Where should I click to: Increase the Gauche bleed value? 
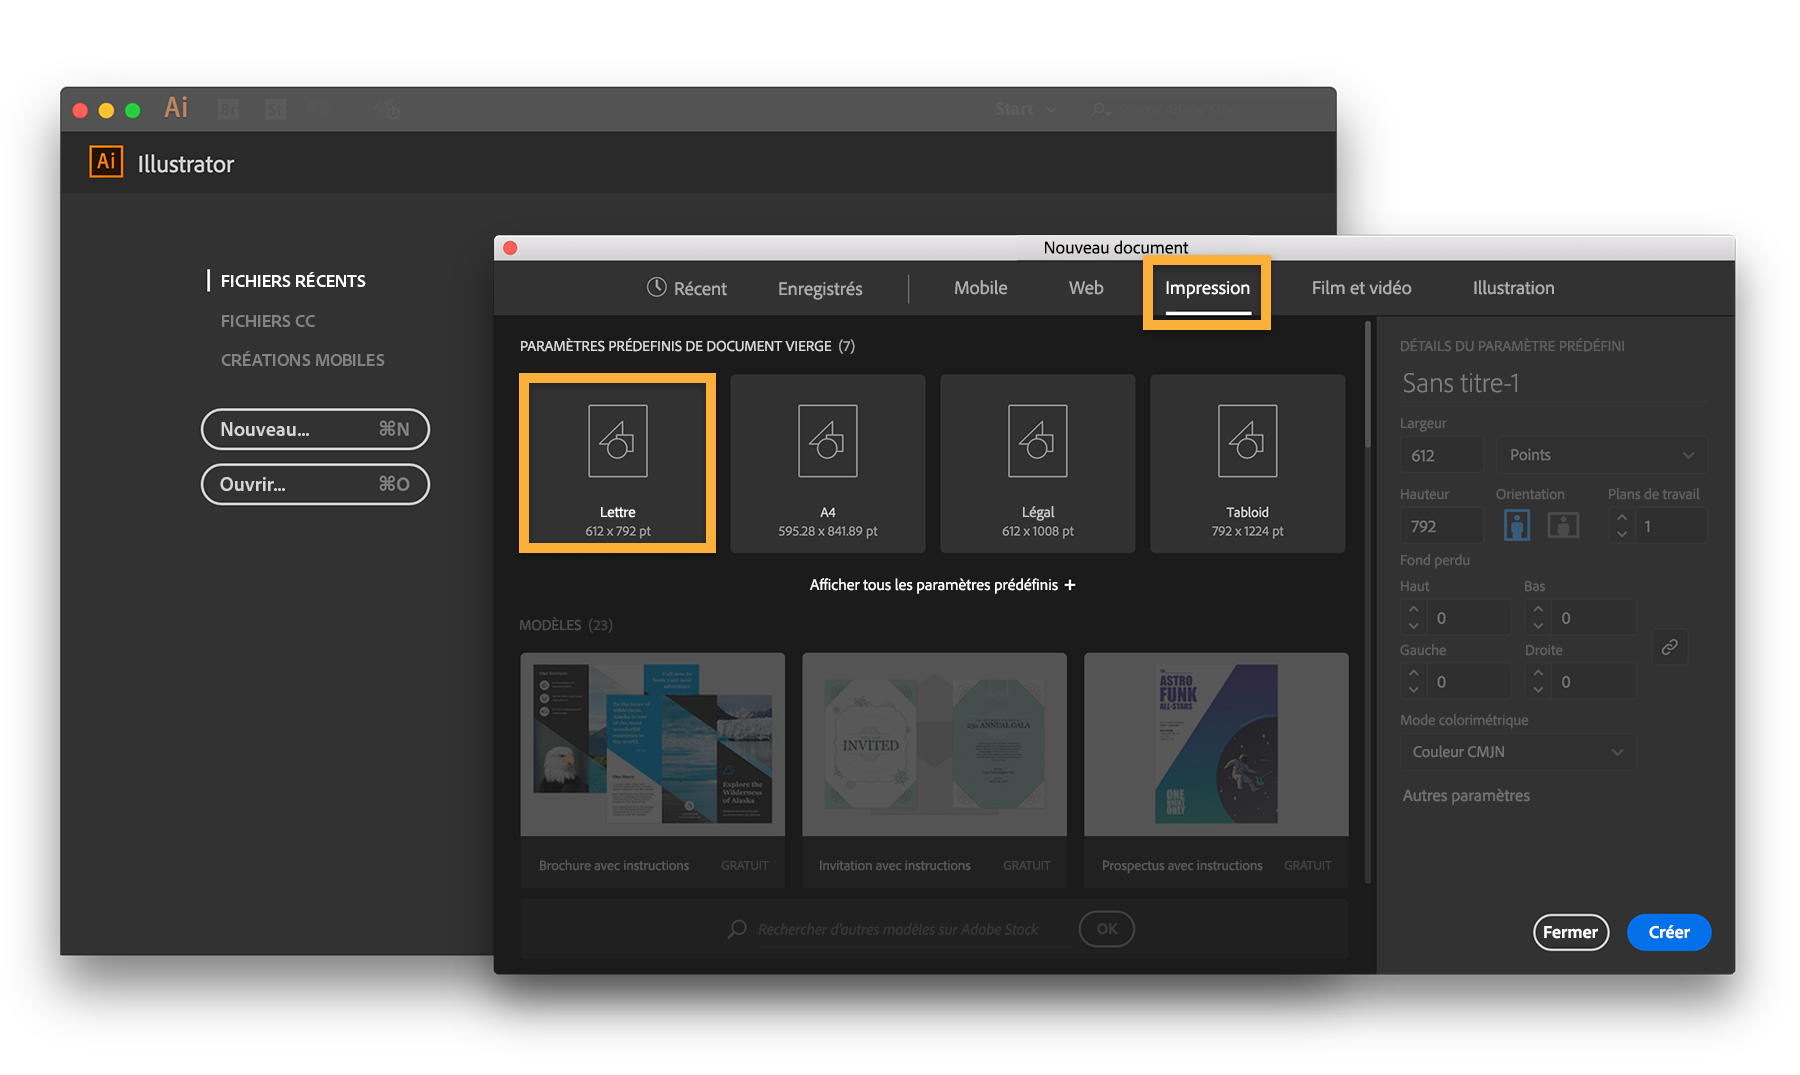click(1413, 673)
